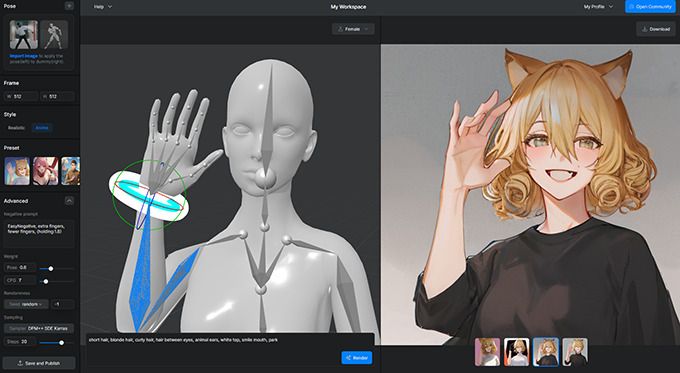Click the Open Community button

click(x=650, y=7)
